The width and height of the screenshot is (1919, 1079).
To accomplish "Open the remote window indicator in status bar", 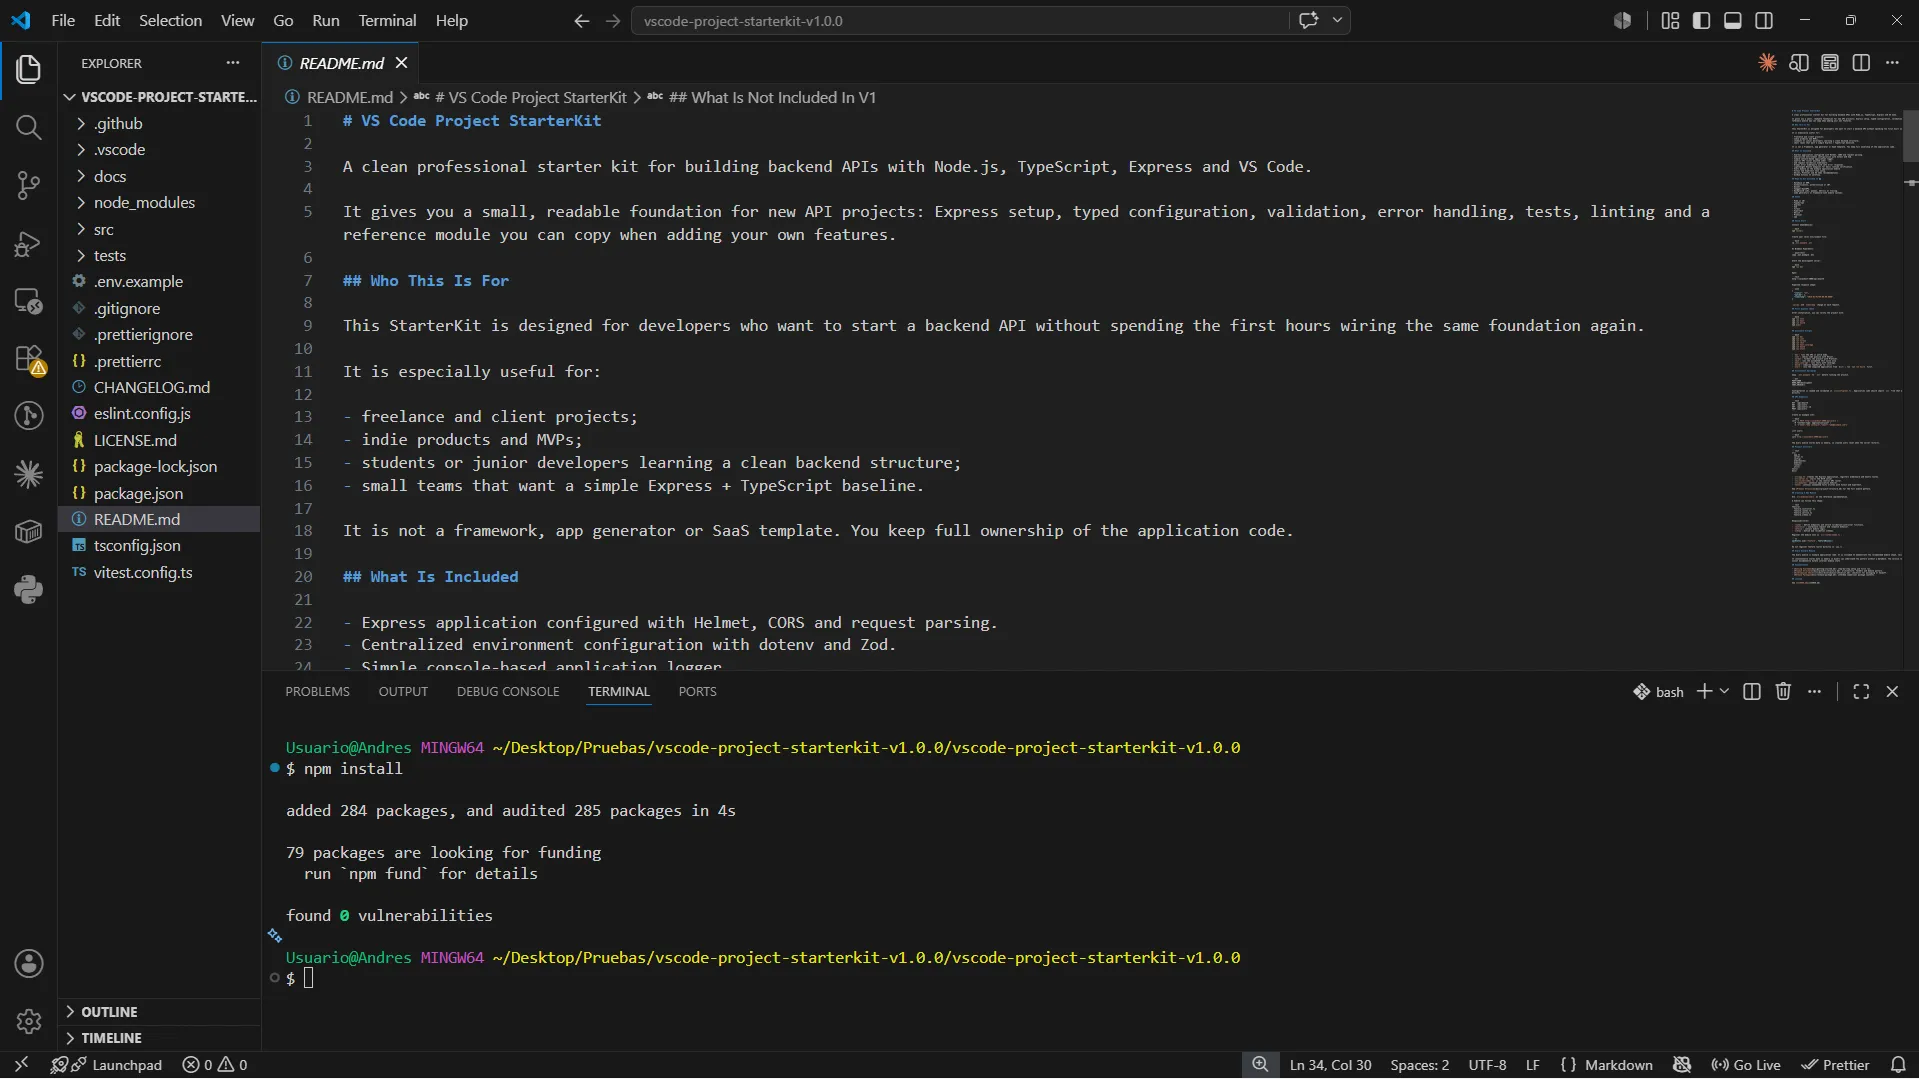I will 21,1065.
